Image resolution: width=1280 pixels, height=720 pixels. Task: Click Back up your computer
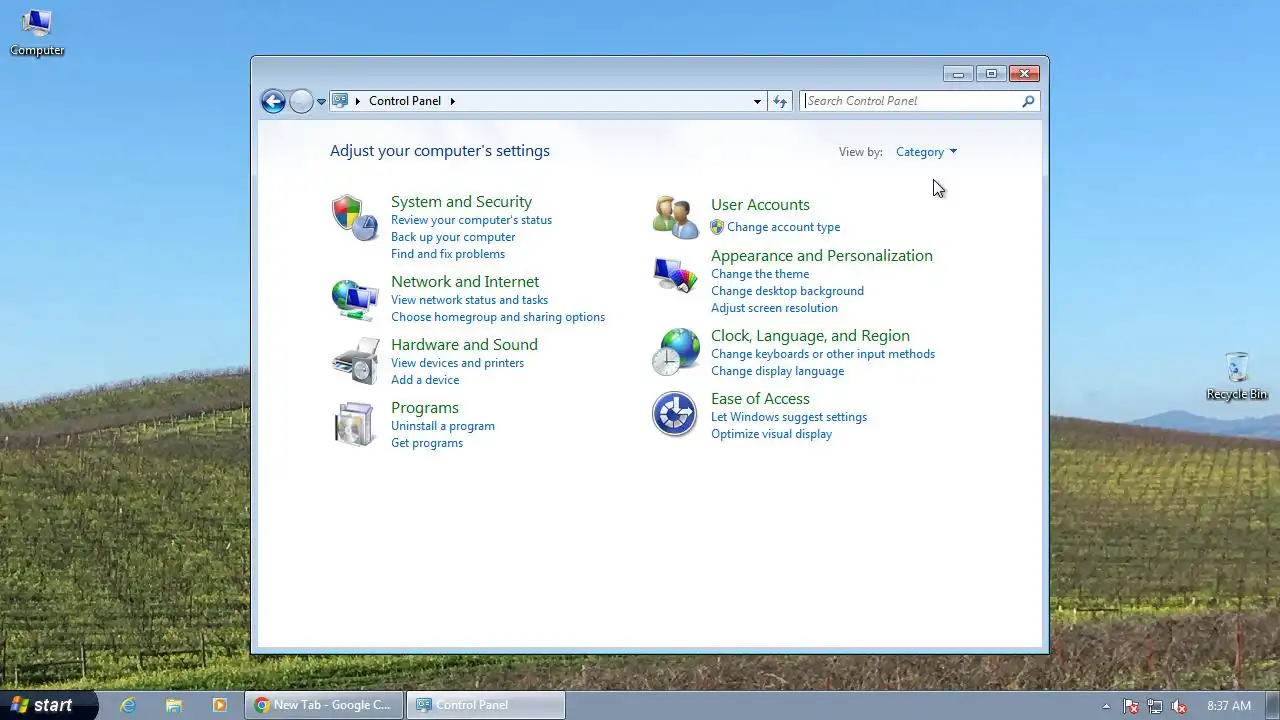453,237
